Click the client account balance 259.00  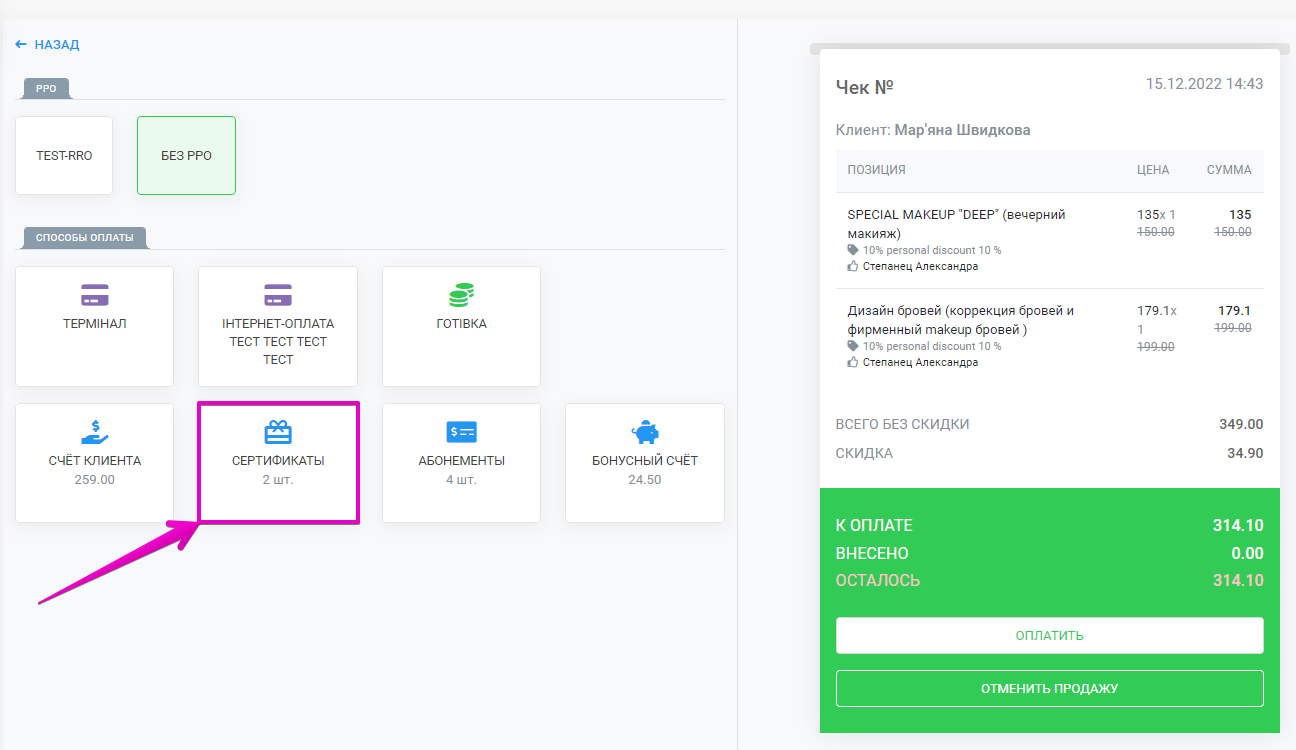coord(95,480)
